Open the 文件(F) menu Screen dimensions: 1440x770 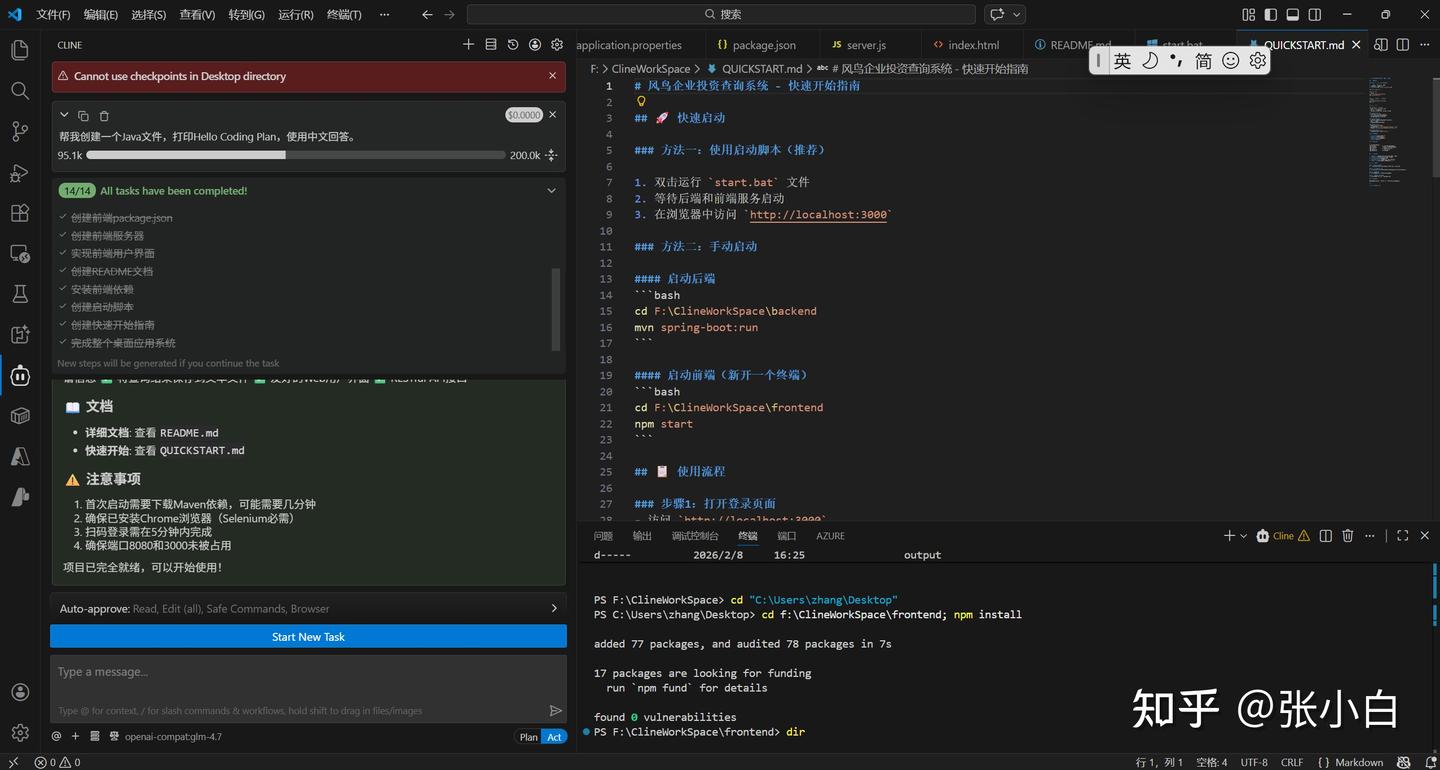(x=53, y=14)
